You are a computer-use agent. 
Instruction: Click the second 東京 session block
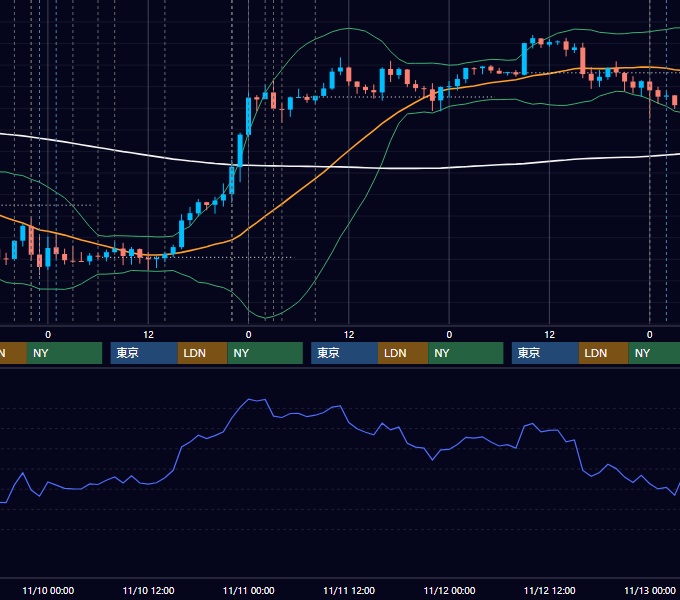[x=344, y=353]
